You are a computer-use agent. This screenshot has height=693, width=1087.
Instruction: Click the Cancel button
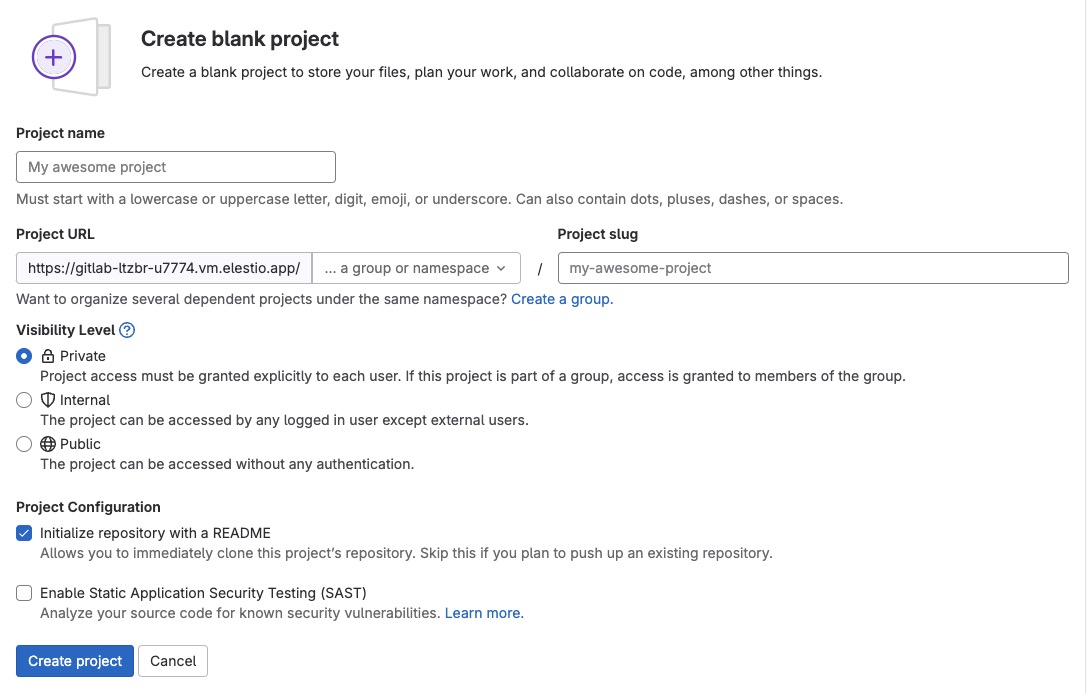click(172, 661)
